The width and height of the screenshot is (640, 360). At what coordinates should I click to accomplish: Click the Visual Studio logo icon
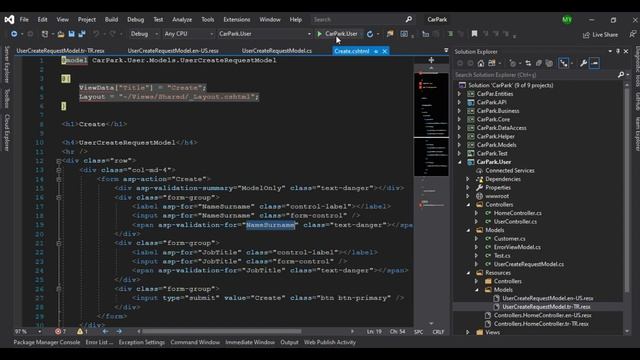pos(9,20)
